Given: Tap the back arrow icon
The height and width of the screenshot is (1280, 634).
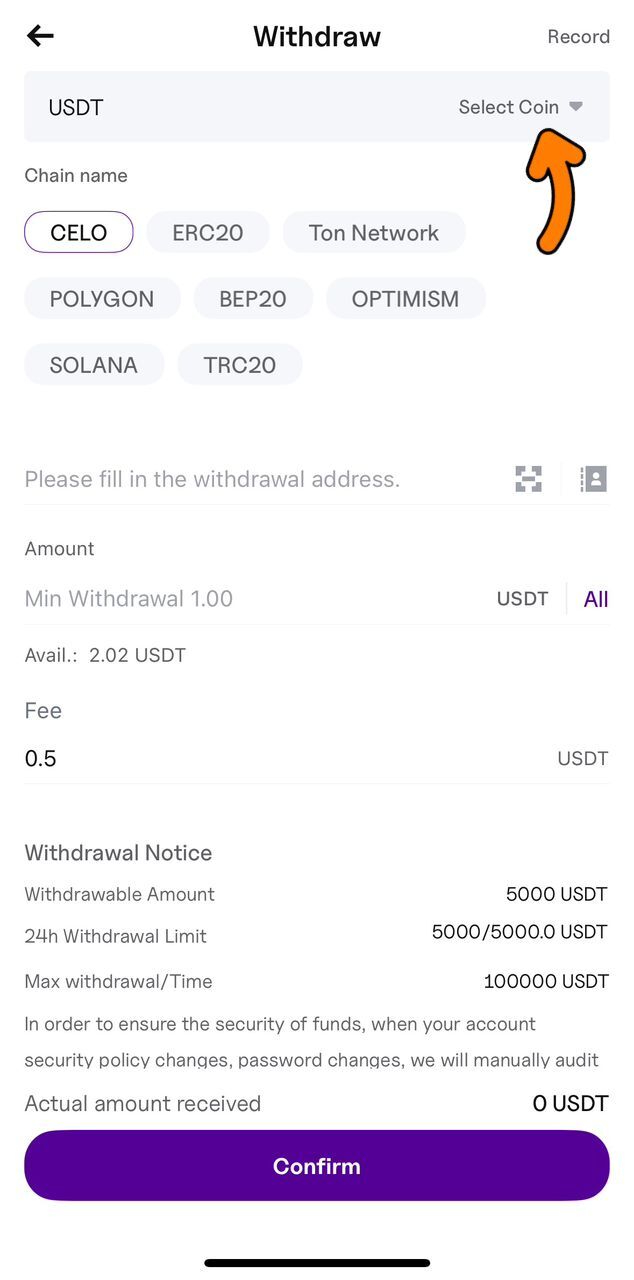Looking at the screenshot, I should click(x=39, y=36).
